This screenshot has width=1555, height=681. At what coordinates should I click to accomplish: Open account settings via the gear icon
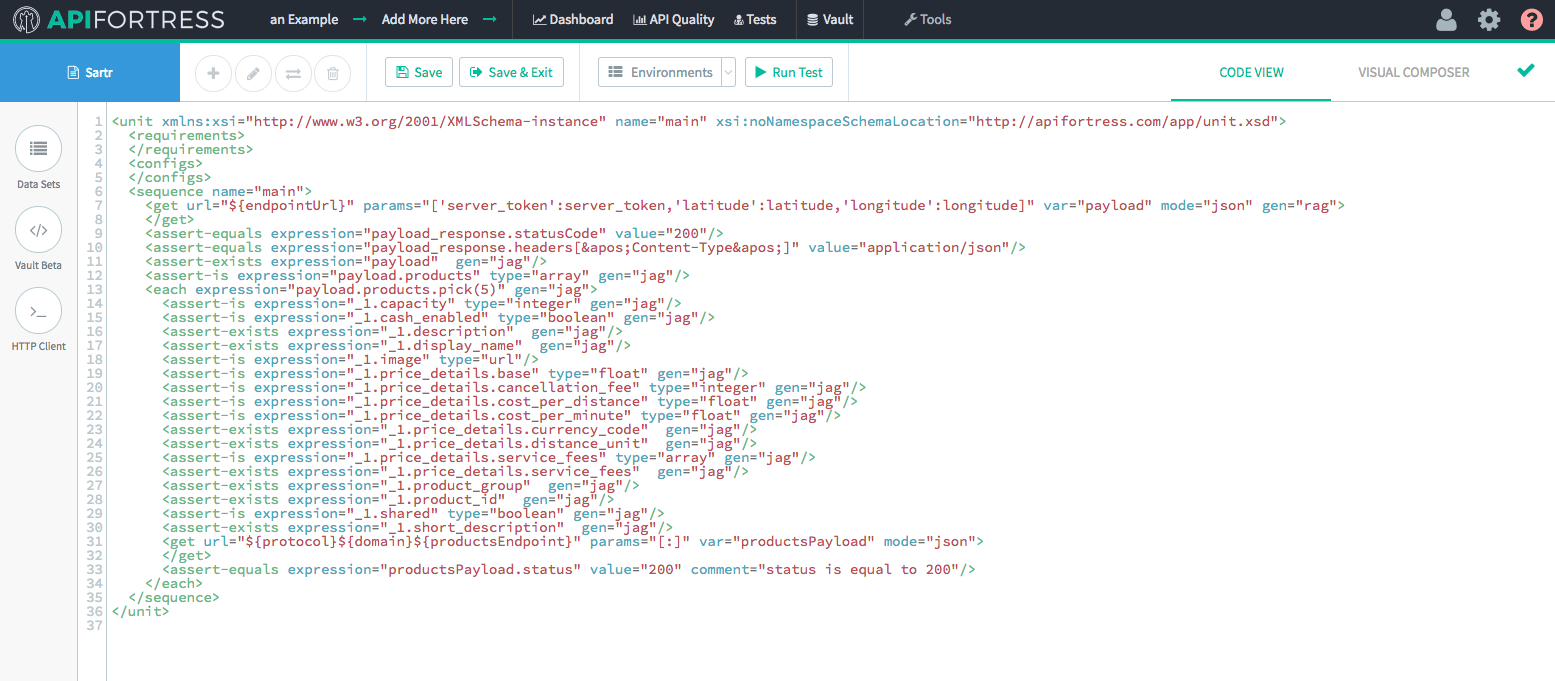click(1489, 19)
